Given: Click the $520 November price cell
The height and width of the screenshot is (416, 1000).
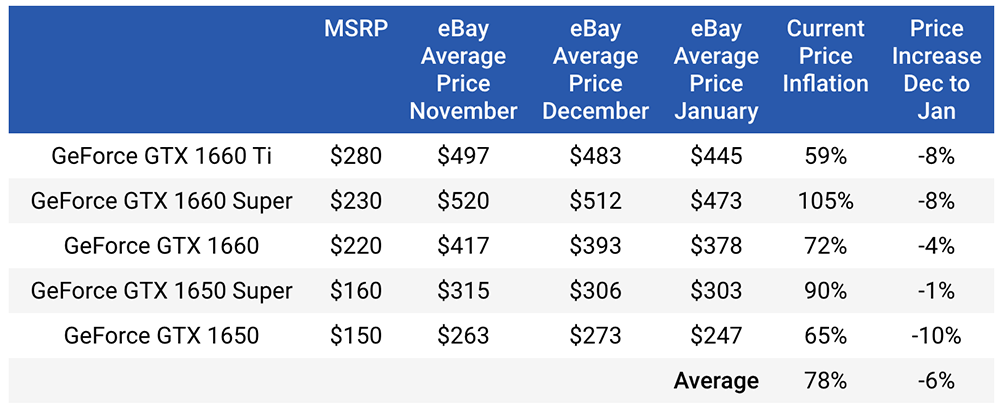Looking at the screenshot, I should (463, 201).
